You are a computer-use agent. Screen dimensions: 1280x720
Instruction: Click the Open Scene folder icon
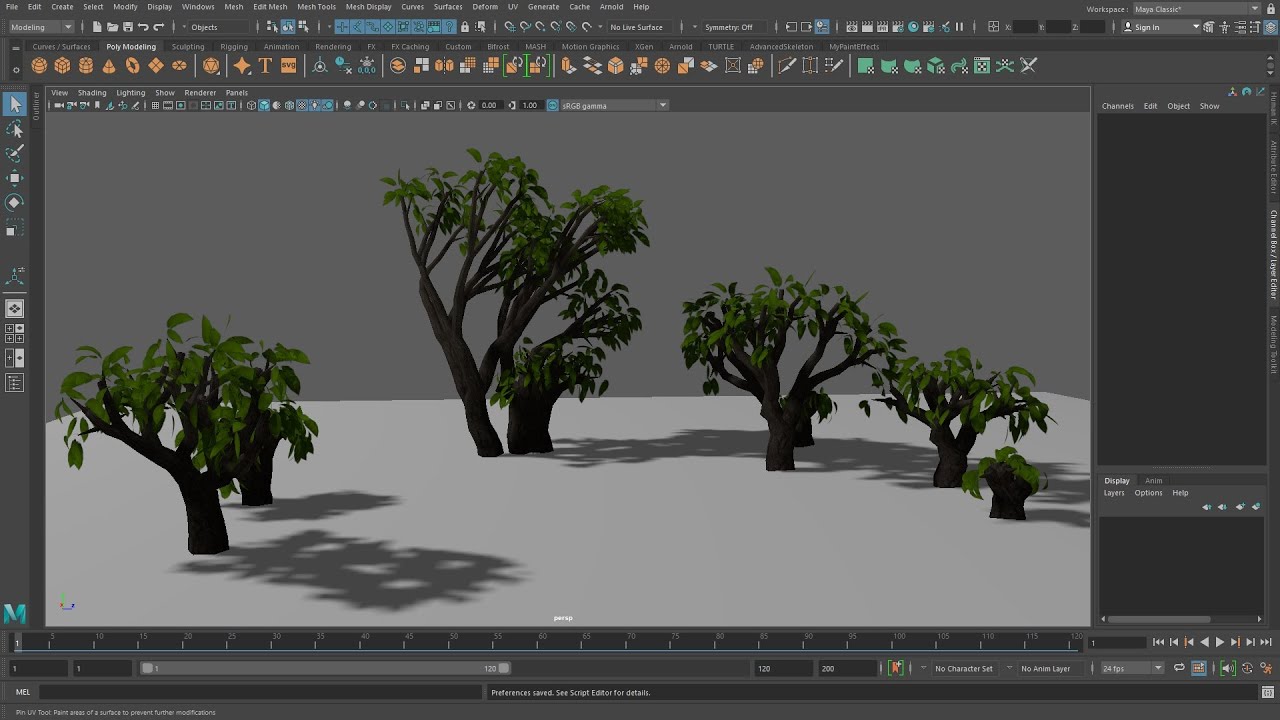click(113, 27)
